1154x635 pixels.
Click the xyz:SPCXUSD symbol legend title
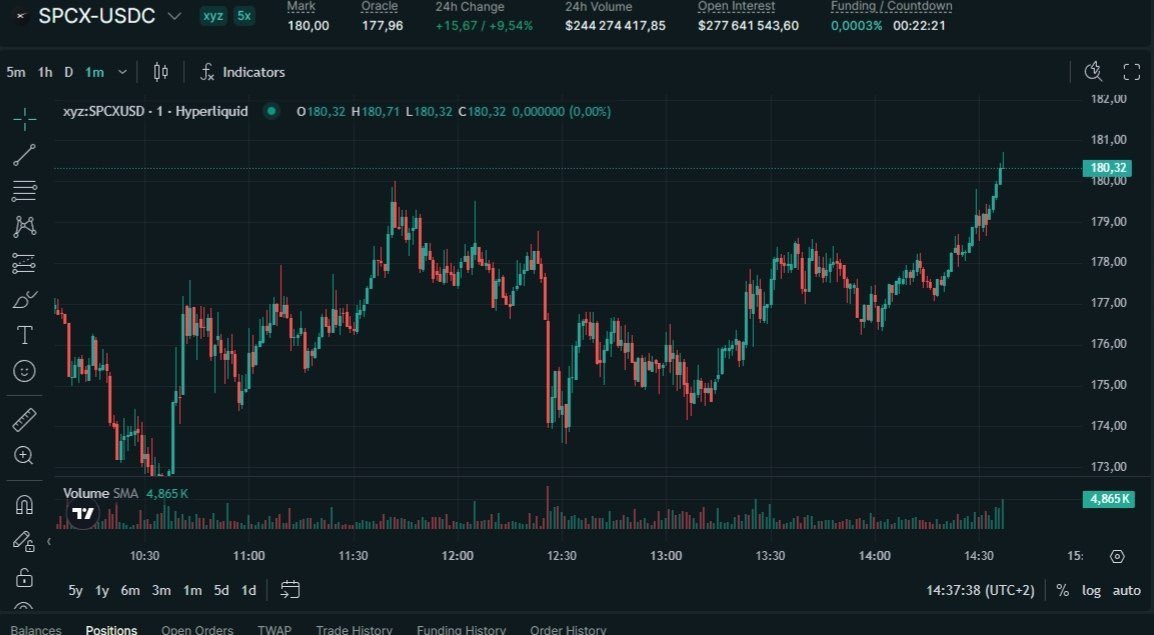click(155, 111)
